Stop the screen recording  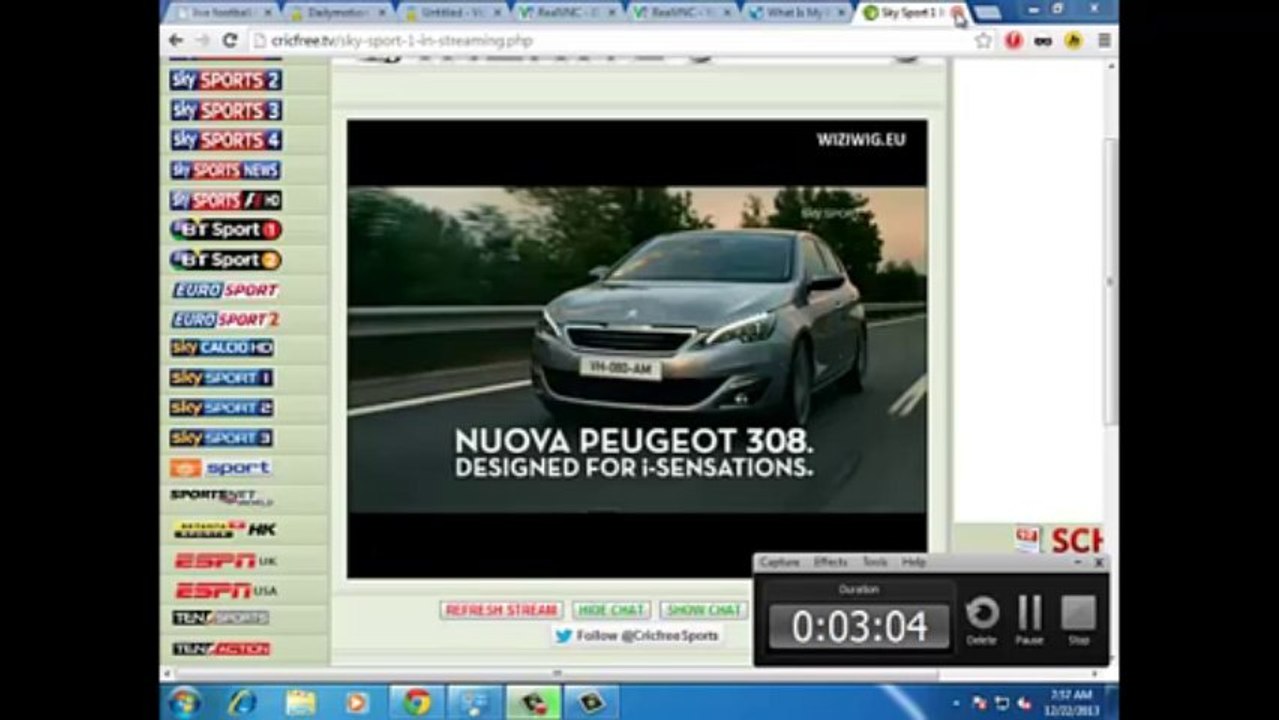tap(1078, 620)
